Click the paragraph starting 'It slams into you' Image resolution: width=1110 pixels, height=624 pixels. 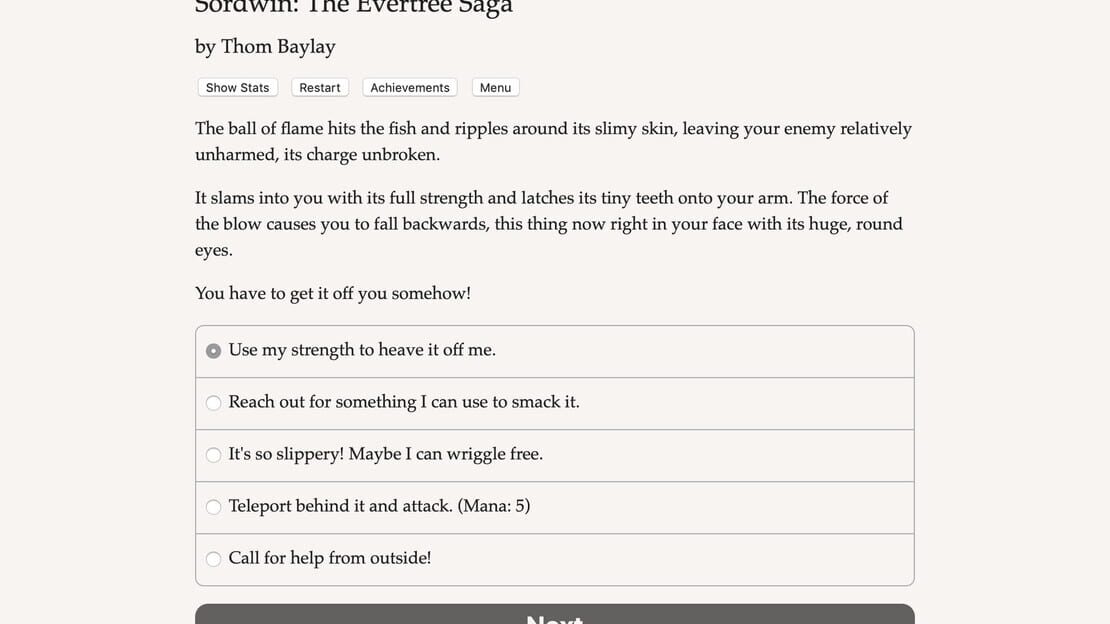point(549,224)
